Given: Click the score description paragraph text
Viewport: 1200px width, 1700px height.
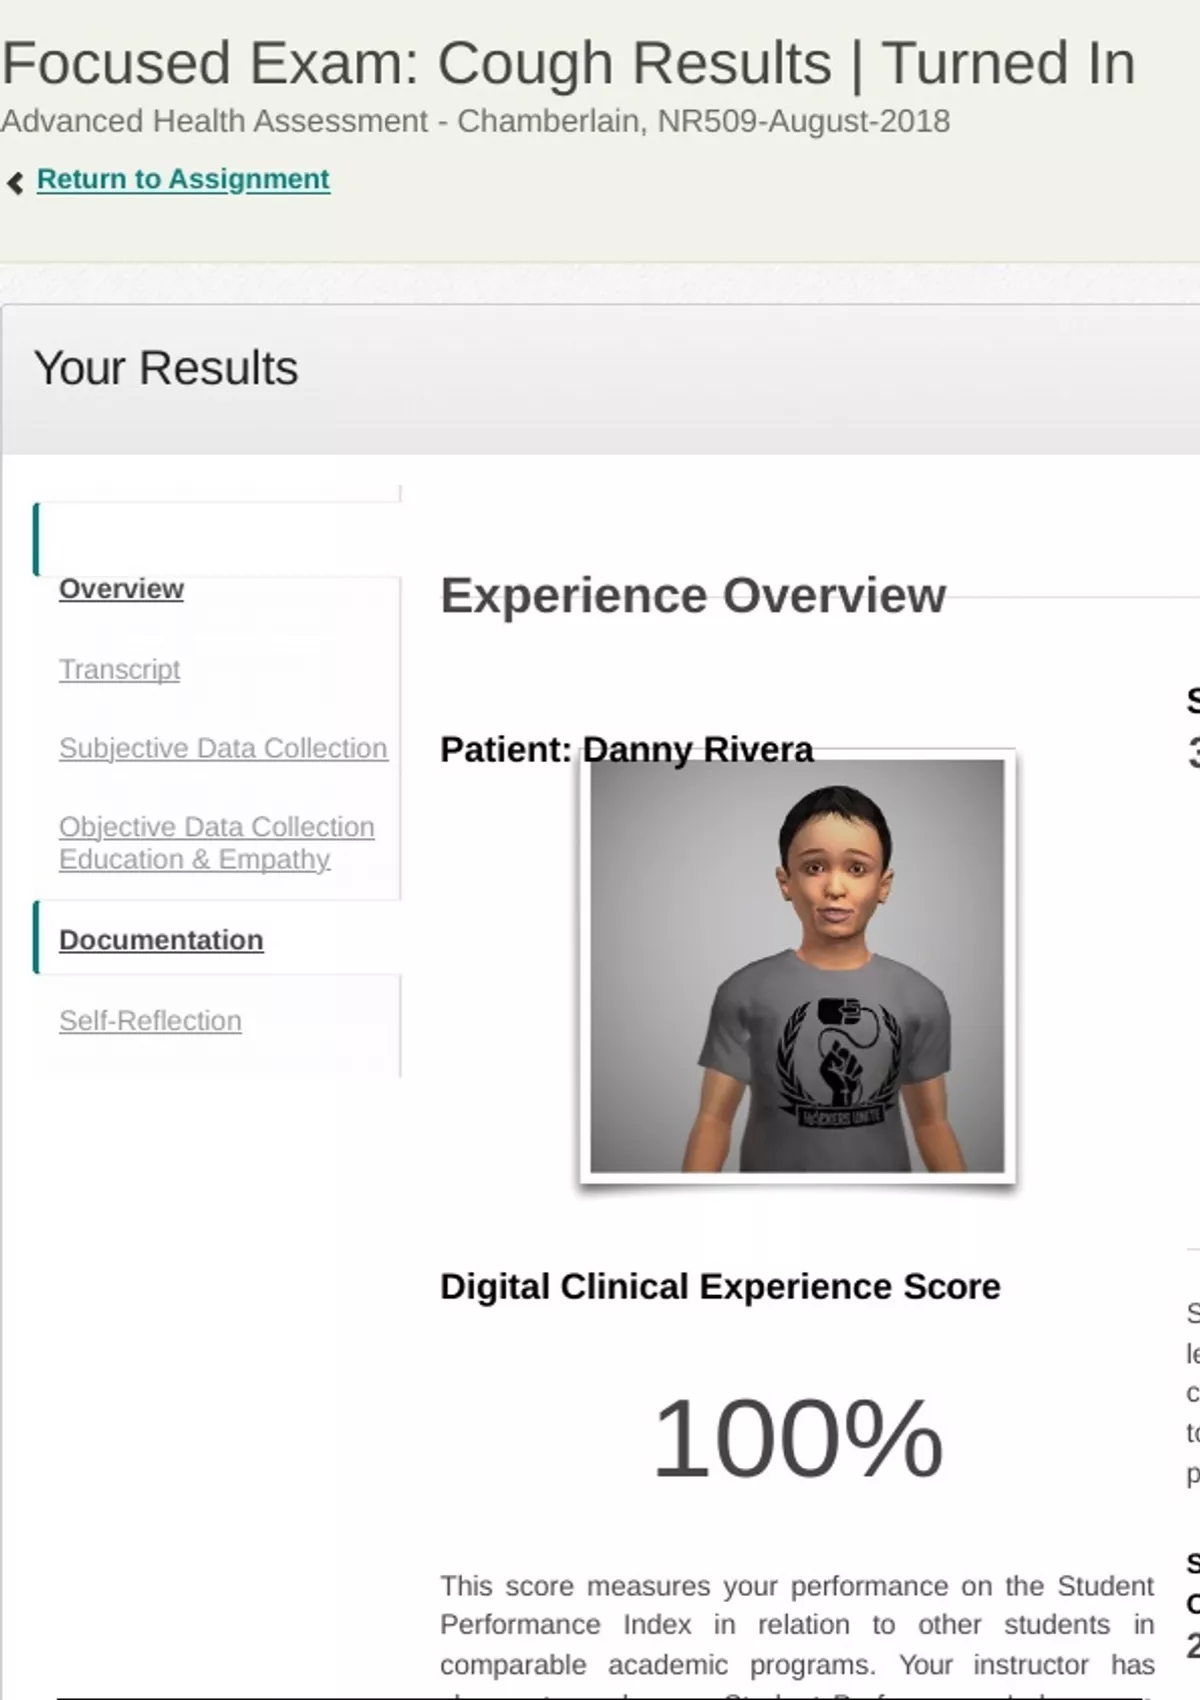Looking at the screenshot, I should (x=797, y=1625).
